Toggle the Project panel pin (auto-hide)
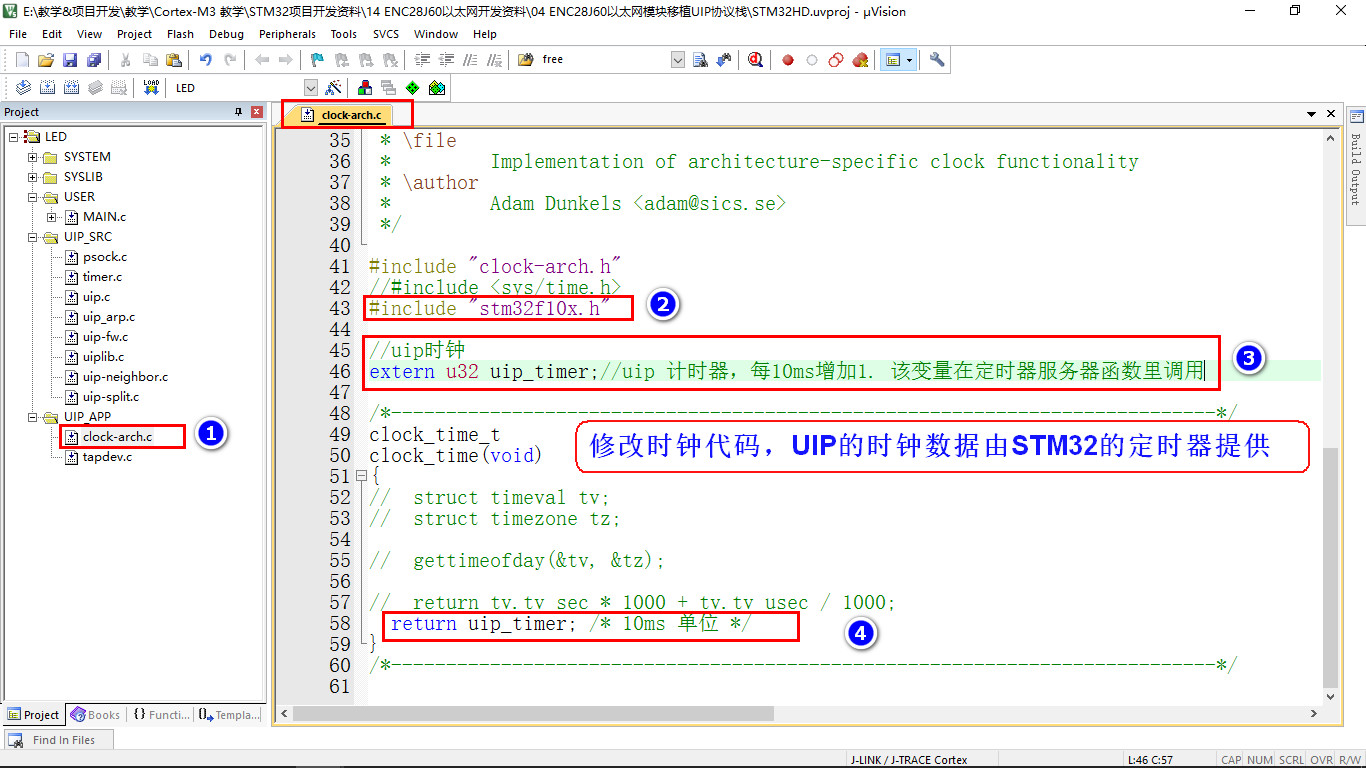The width and height of the screenshot is (1366, 768). point(238,112)
